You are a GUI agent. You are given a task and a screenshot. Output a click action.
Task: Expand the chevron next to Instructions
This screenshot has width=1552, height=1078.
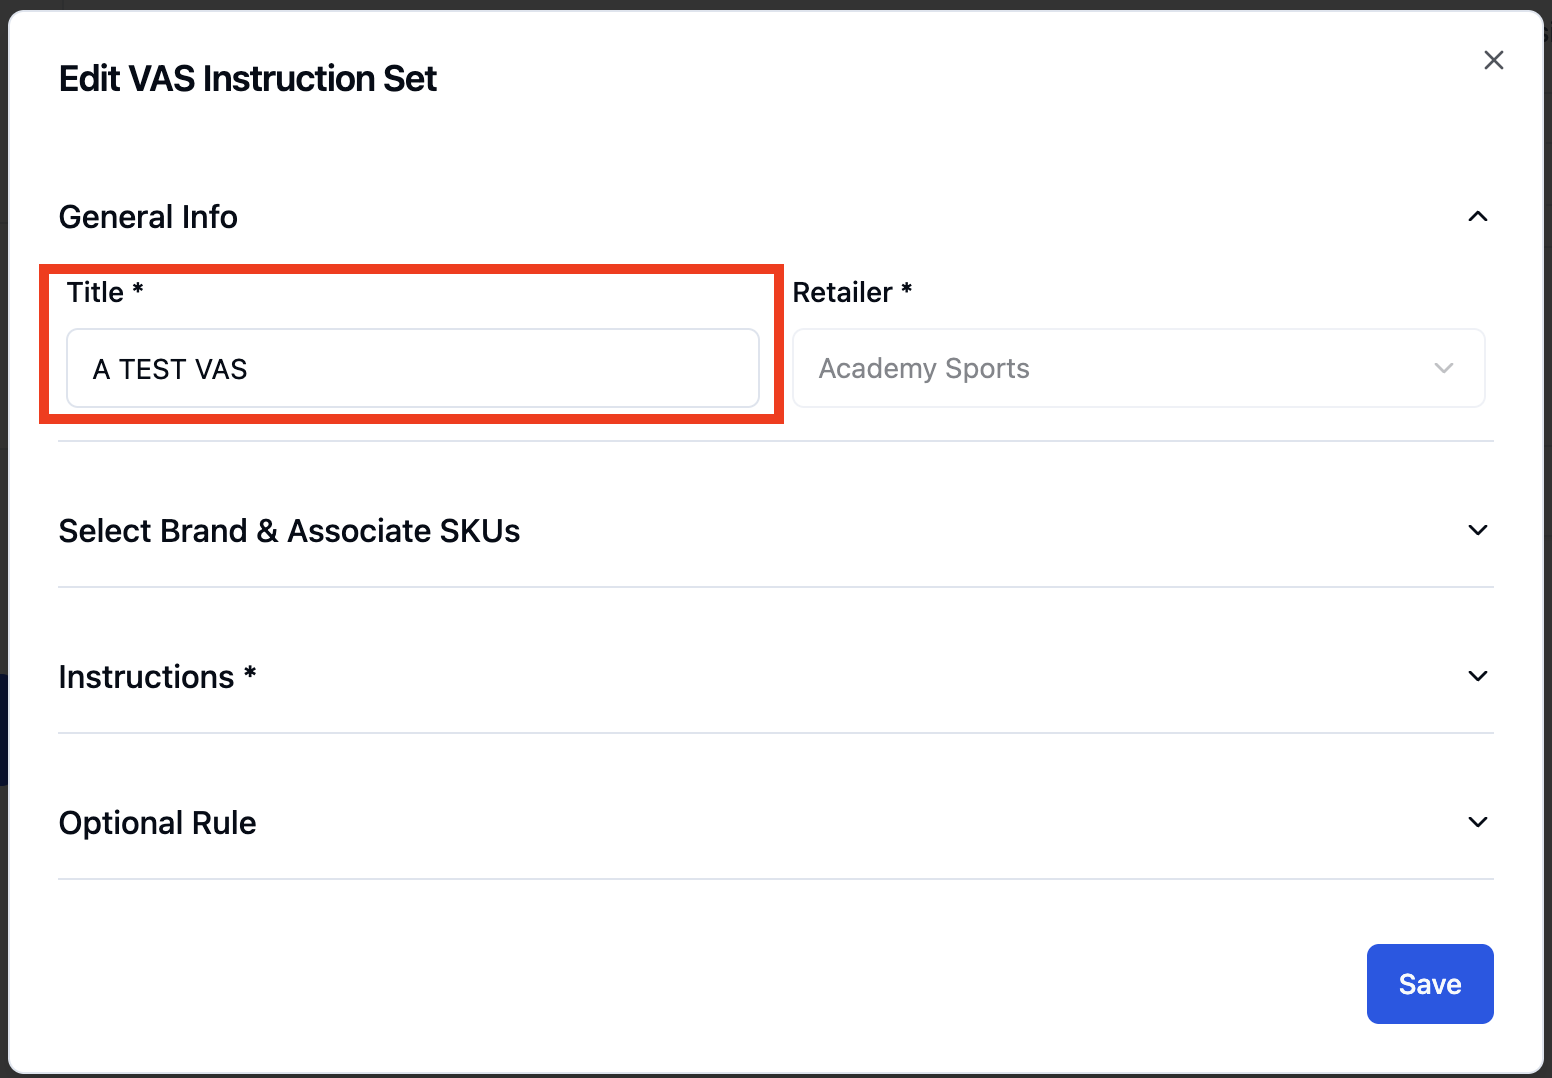click(x=1477, y=676)
